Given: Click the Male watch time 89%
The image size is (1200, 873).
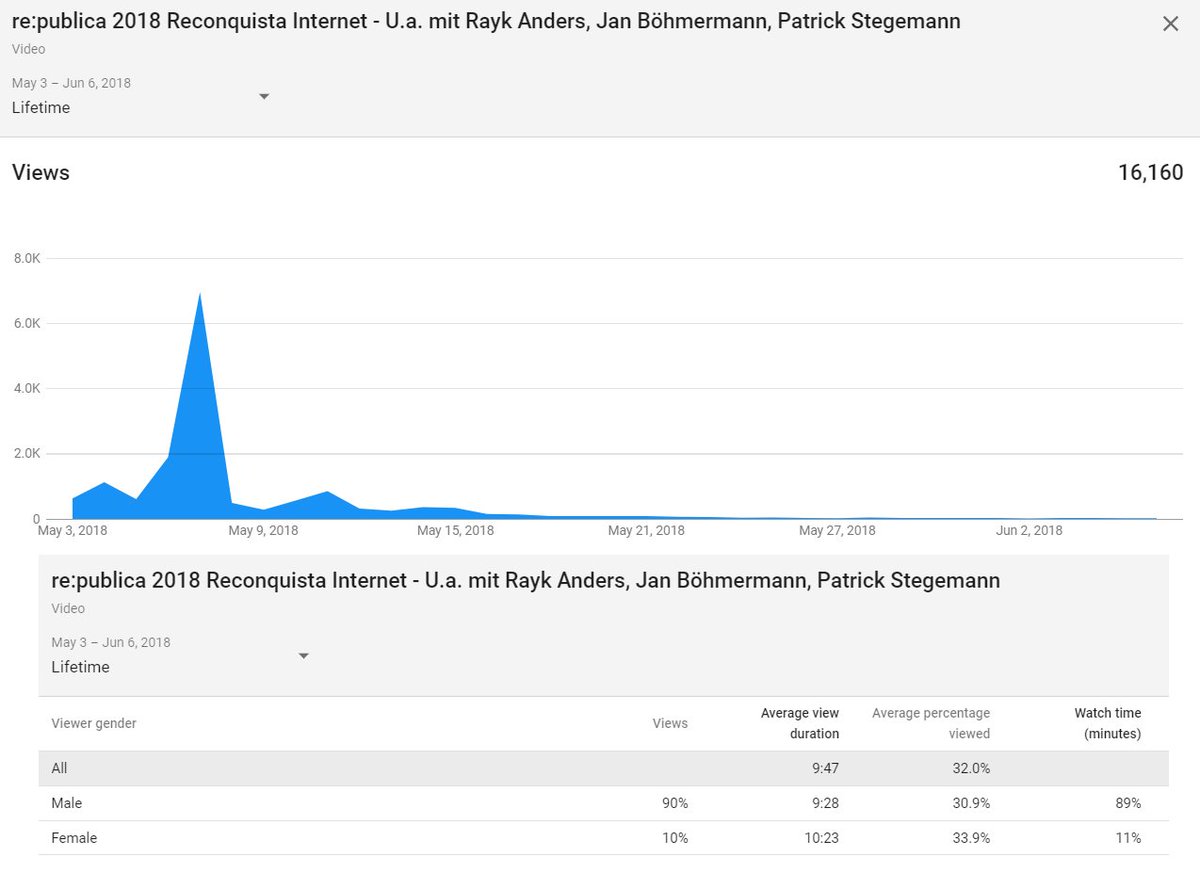Looking at the screenshot, I should tap(1127, 803).
